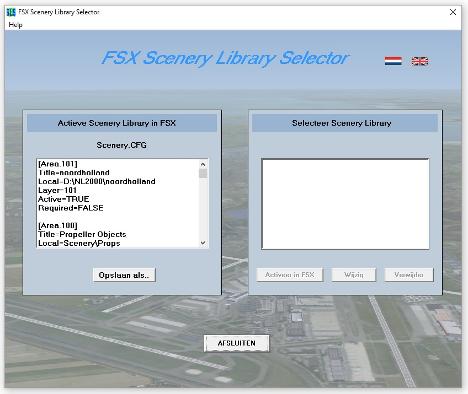Click the Verwijder button
Viewport: 468px width, 394px height.
(x=409, y=275)
